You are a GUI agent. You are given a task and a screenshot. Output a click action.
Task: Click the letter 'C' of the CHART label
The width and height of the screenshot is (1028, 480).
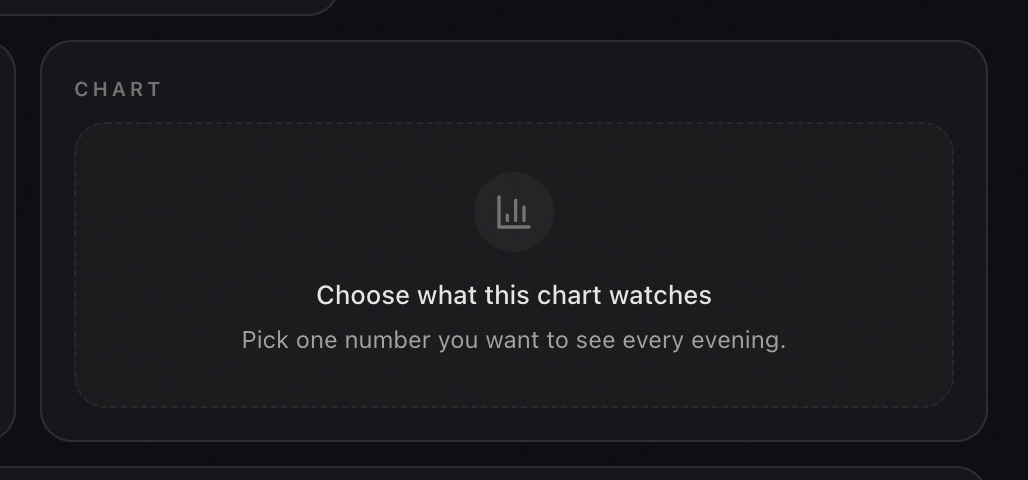coord(81,89)
